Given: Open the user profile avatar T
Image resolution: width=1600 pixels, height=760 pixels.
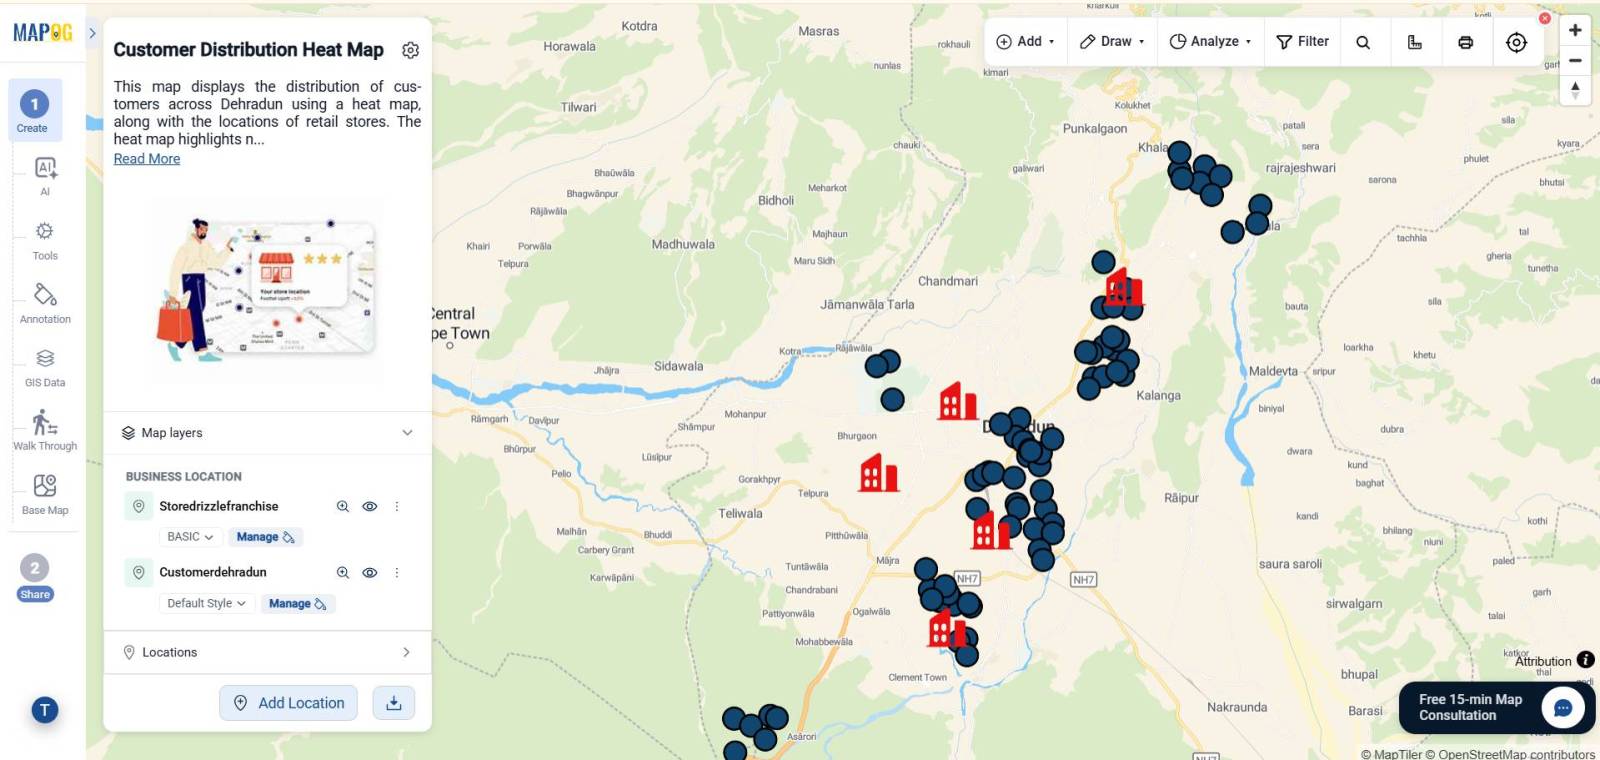Looking at the screenshot, I should pos(44,709).
